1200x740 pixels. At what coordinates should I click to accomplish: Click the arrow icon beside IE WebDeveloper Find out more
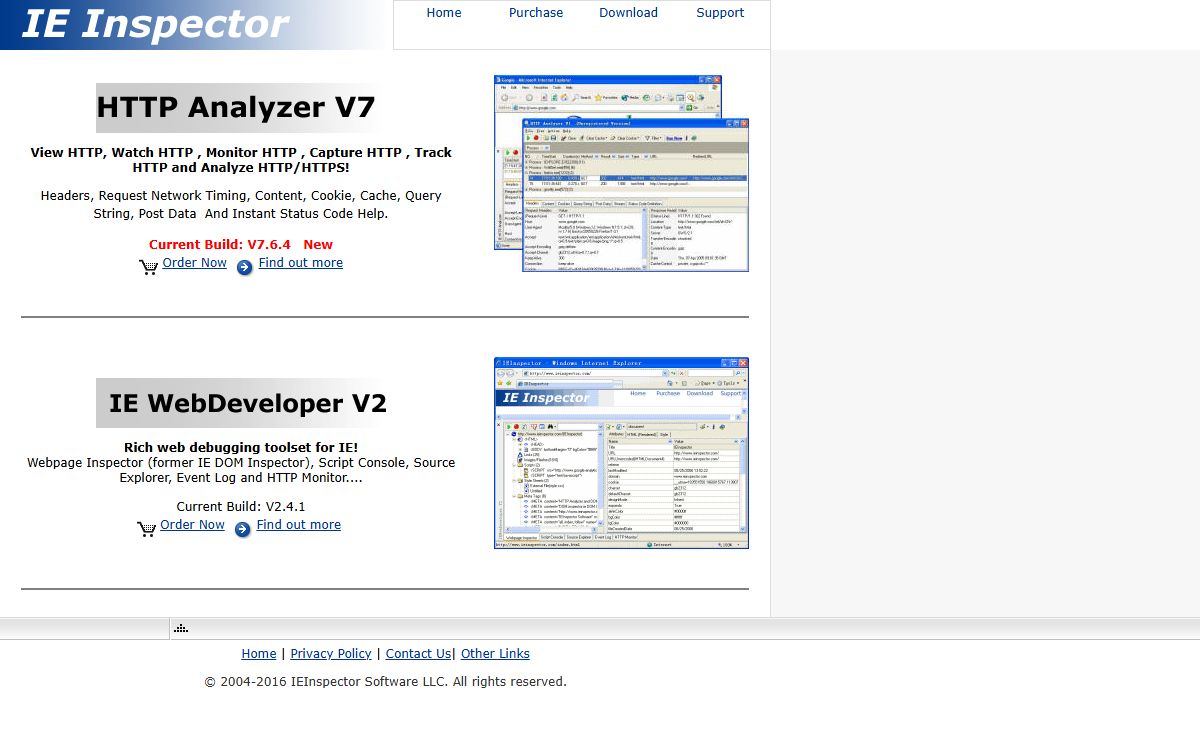click(243, 529)
